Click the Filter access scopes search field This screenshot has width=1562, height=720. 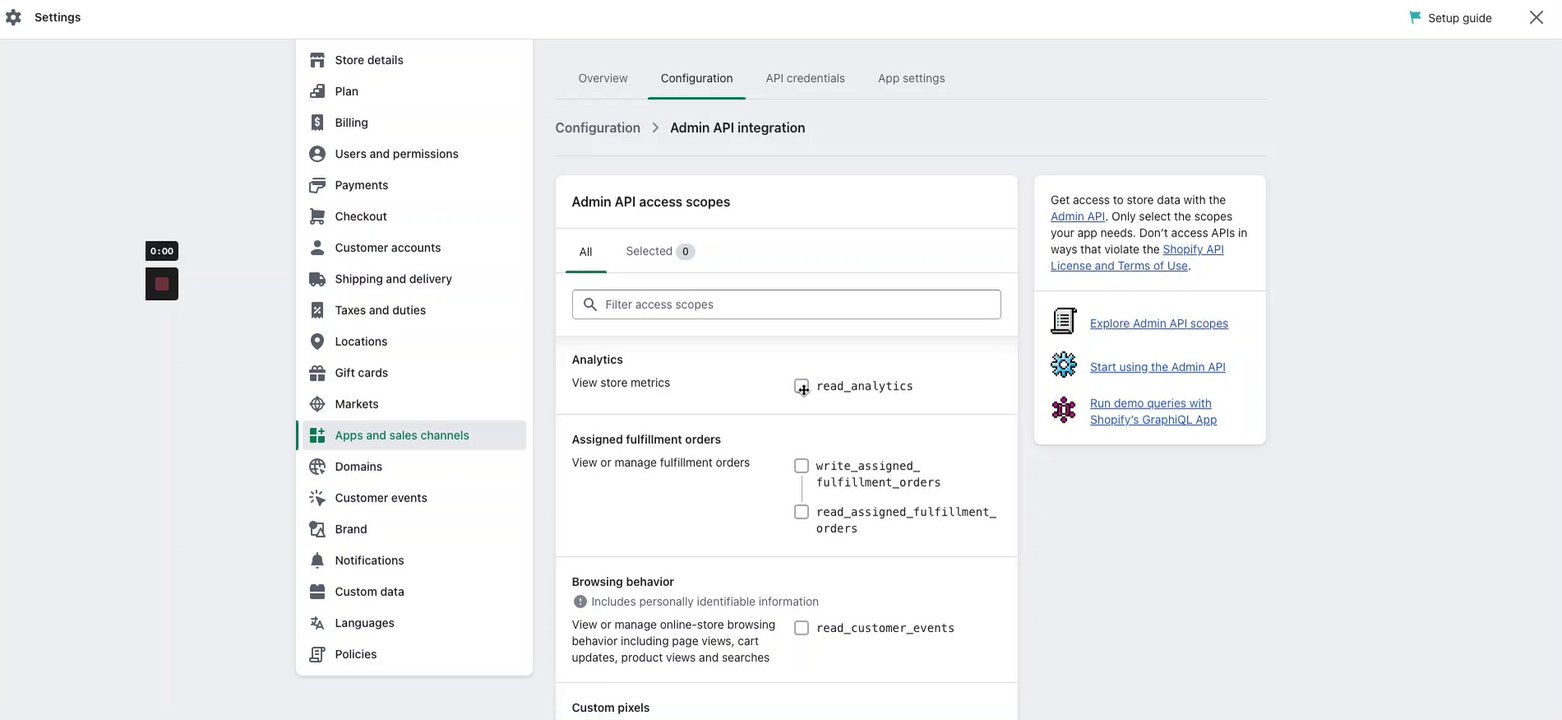tap(786, 304)
